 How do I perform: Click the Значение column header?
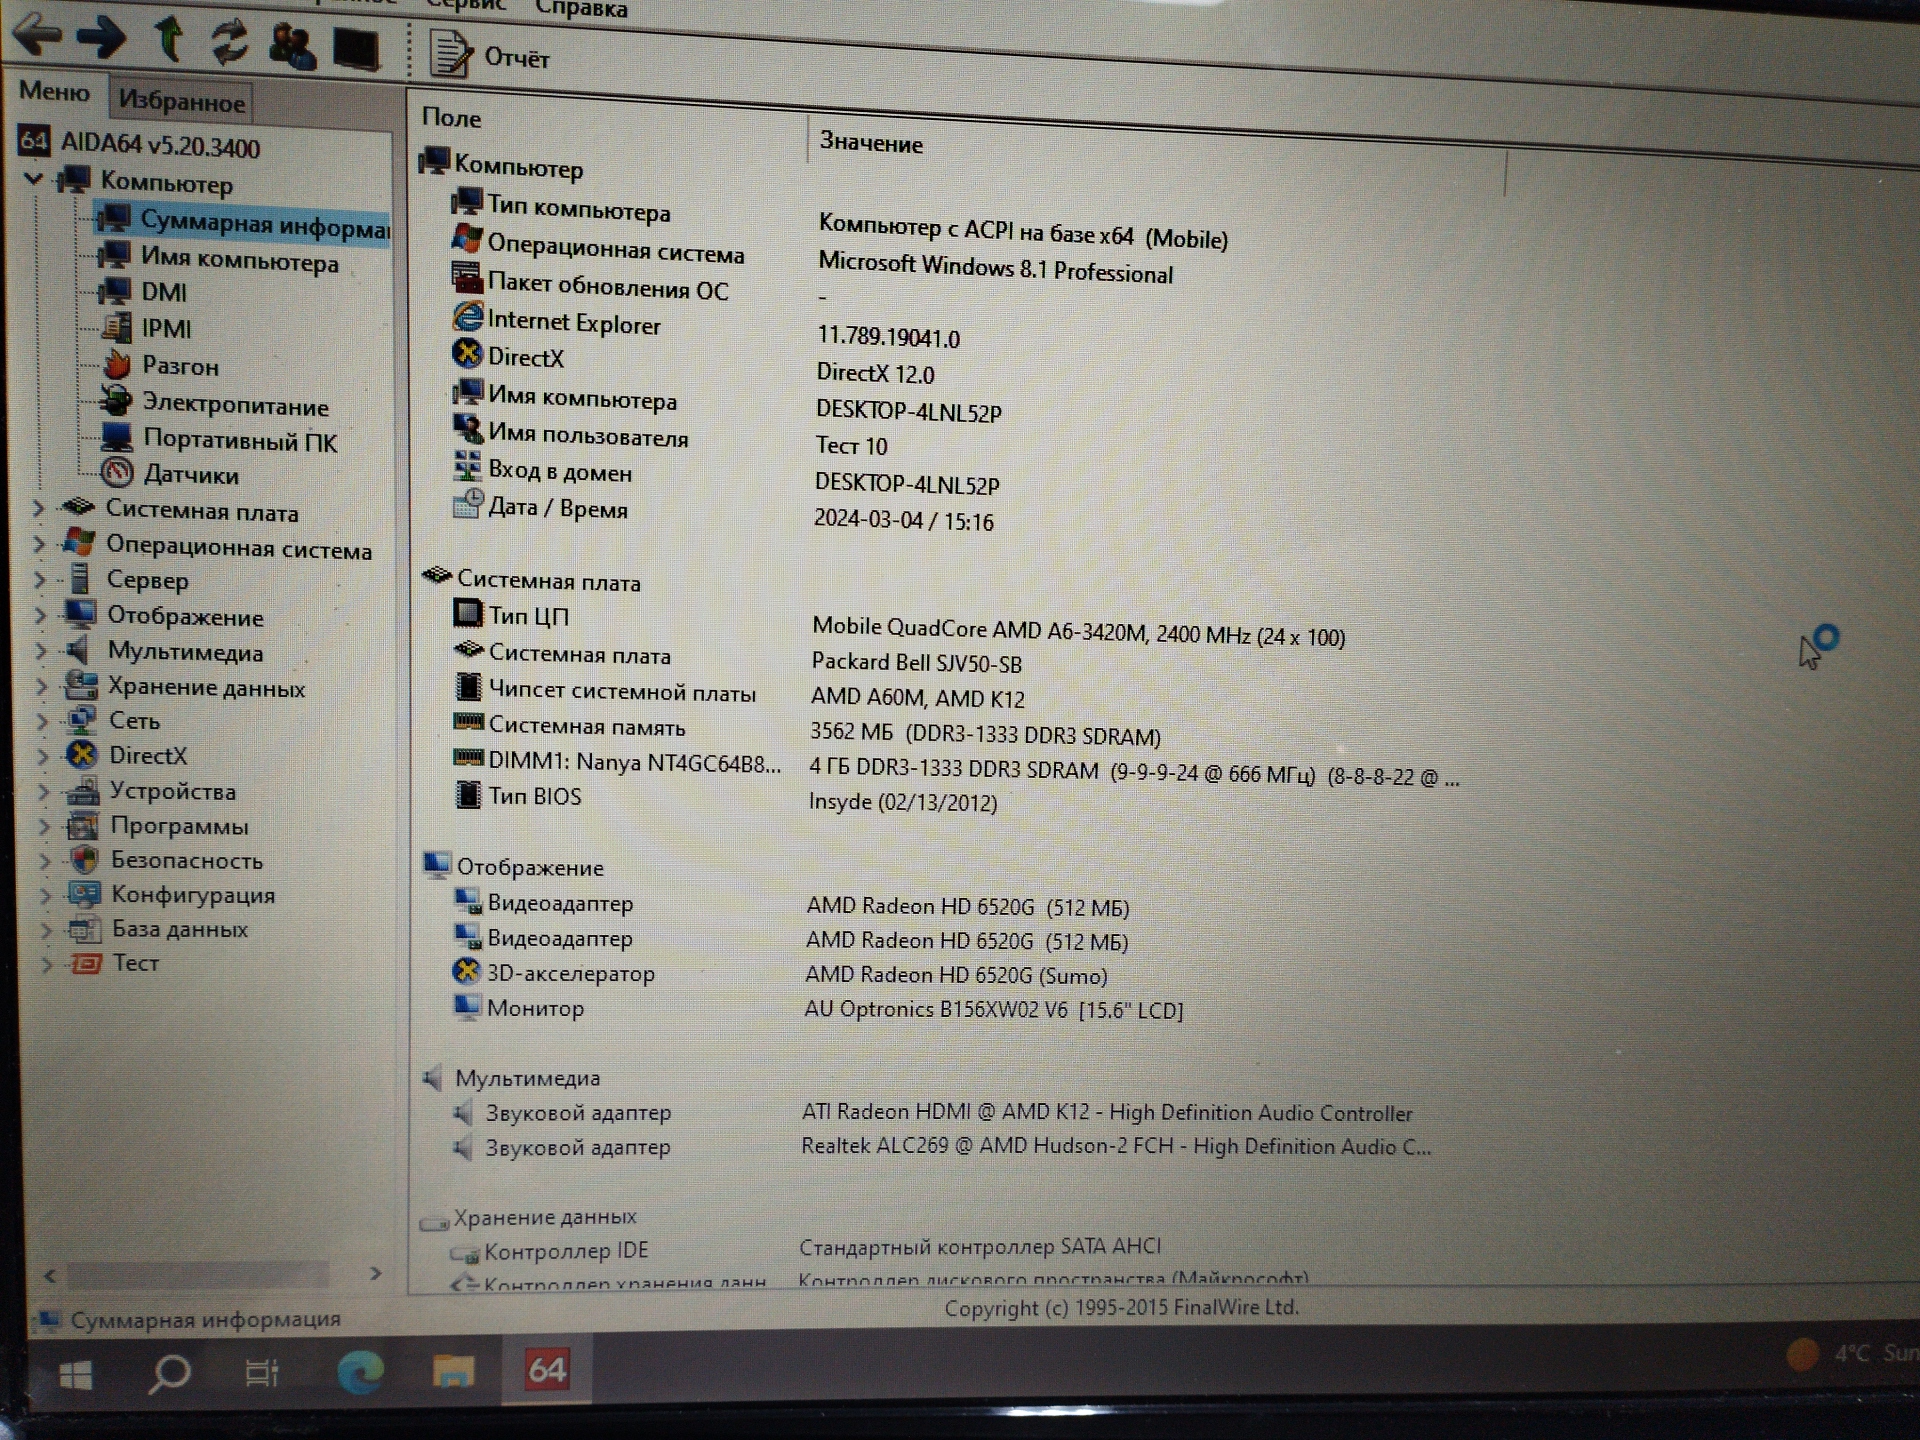[x=871, y=142]
